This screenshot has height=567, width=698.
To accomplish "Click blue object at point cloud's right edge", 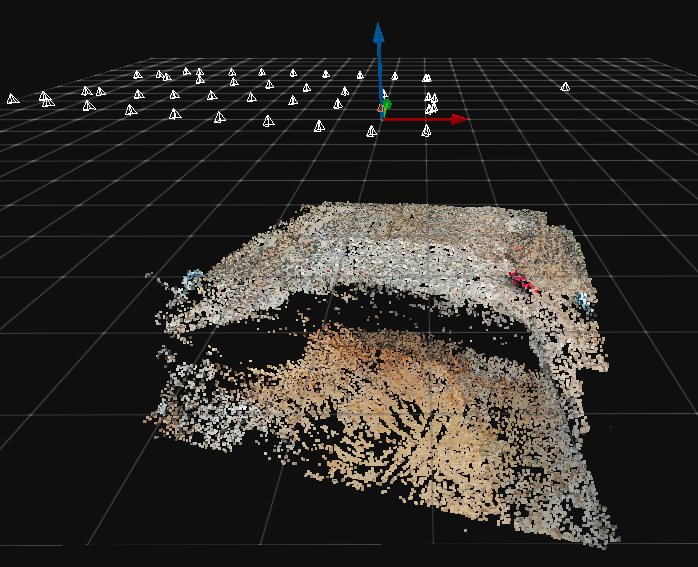I will coord(584,300).
